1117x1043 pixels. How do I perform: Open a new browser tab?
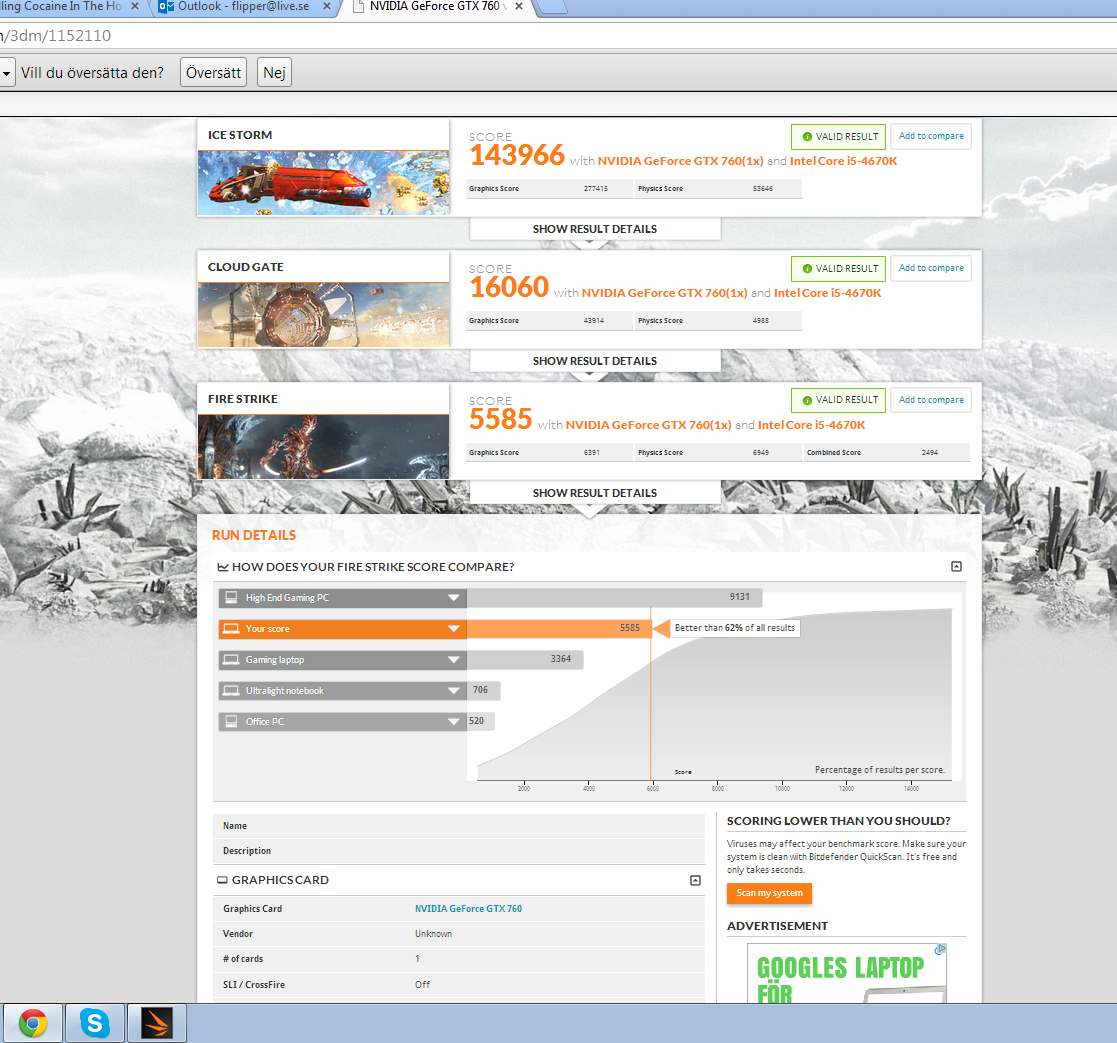pos(551,7)
